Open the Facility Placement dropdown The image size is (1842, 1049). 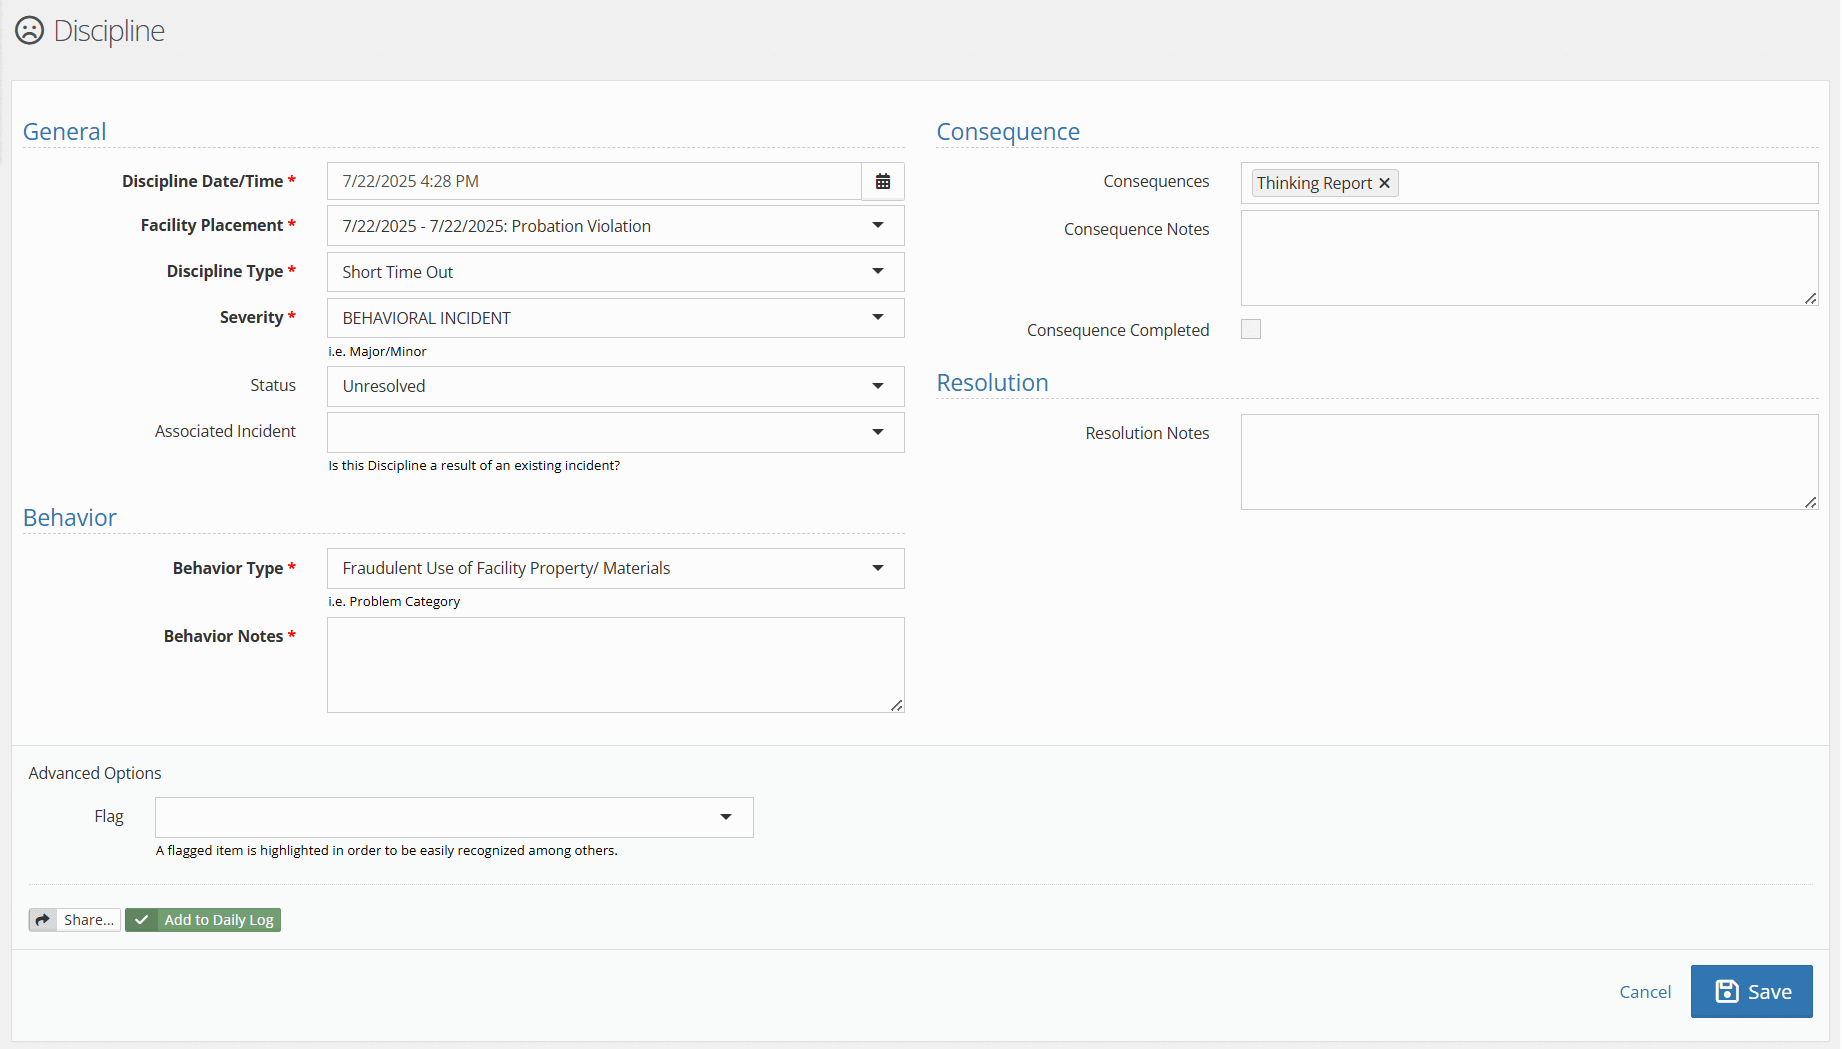click(x=616, y=226)
